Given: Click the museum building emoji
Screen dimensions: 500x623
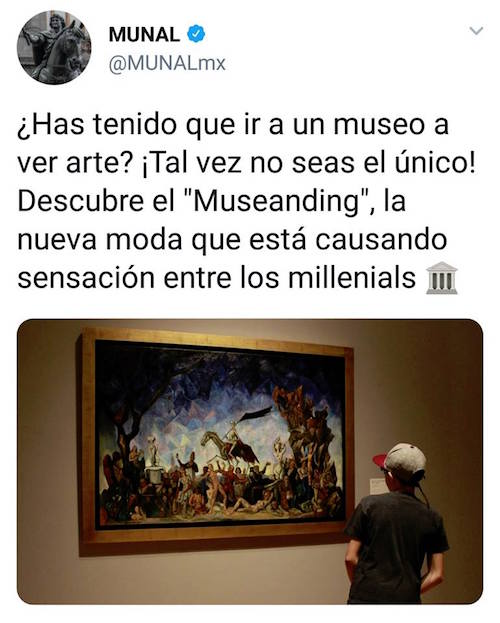Looking at the screenshot, I should pyautogui.click(x=442, y=278).
